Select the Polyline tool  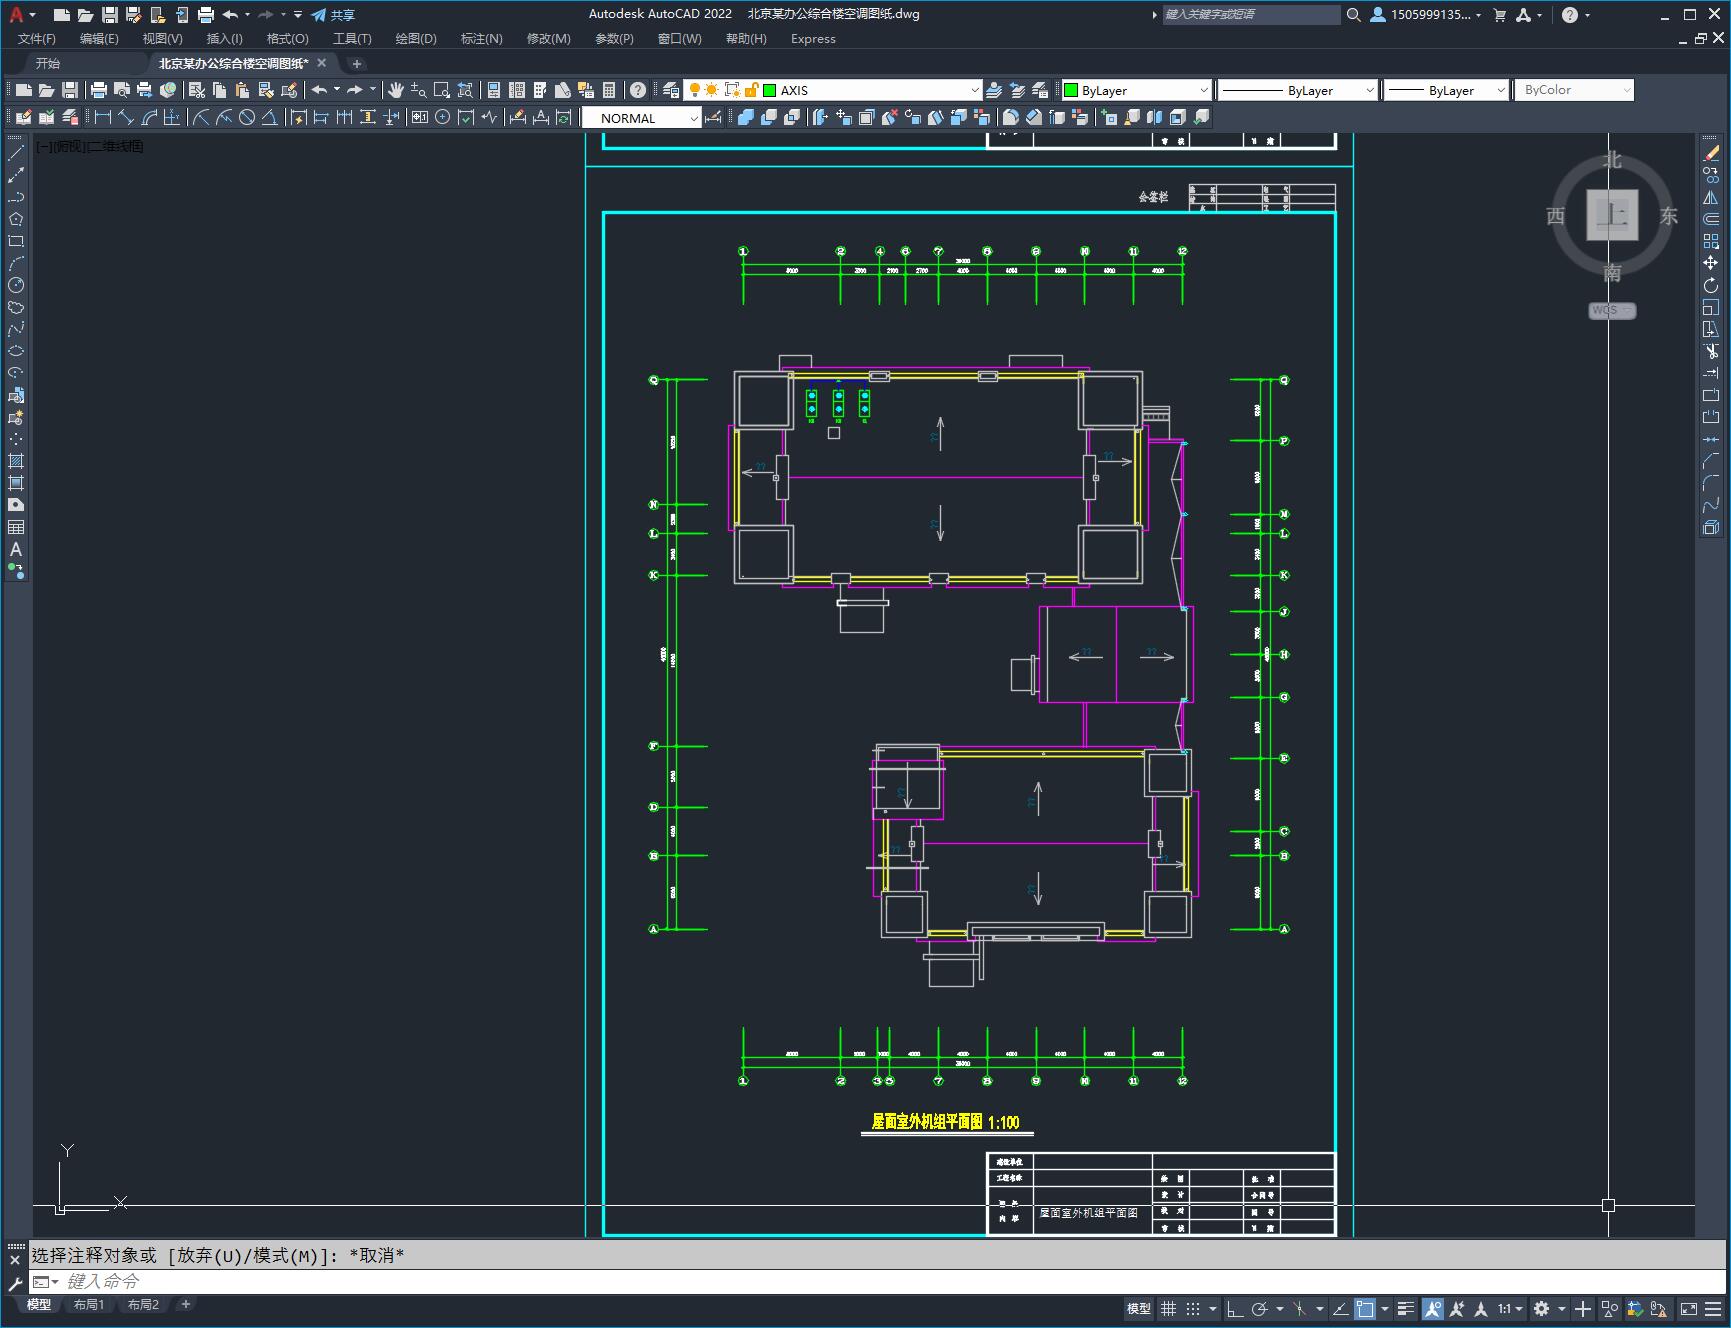click(16, 197)
